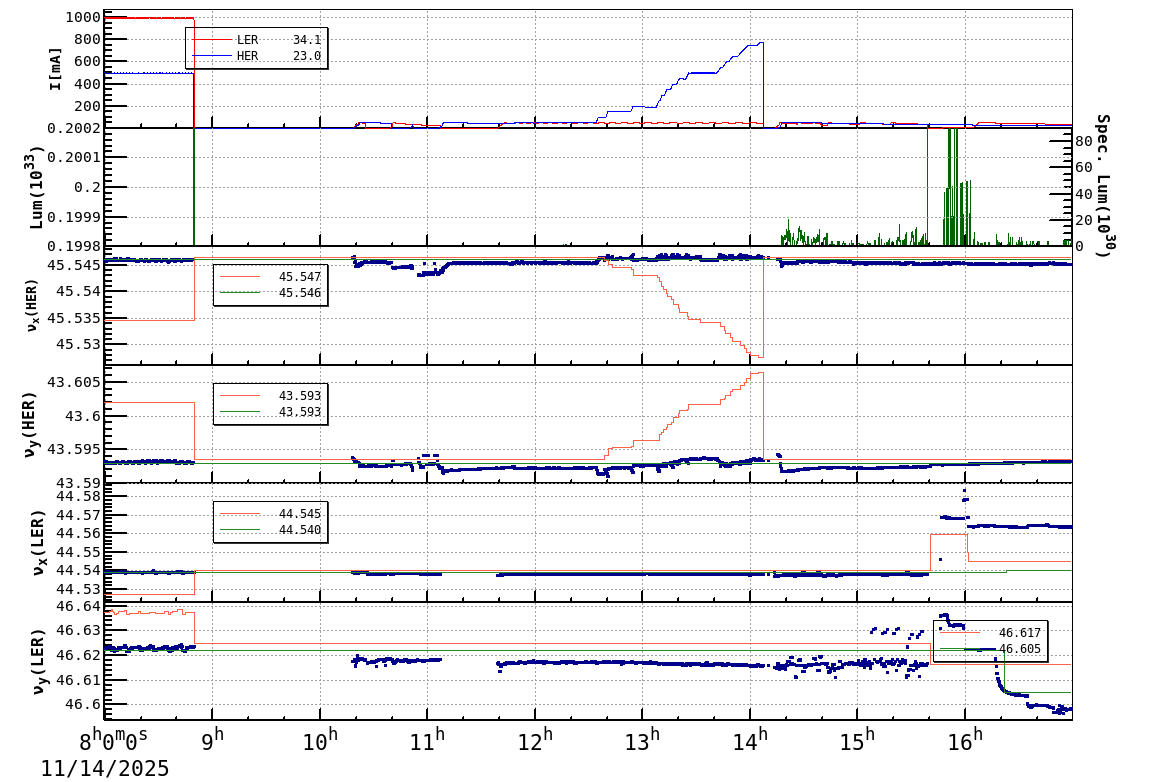Click the 46.63 tick label
The height and width of the screenshot is (782, 1154).
(79, 630)
